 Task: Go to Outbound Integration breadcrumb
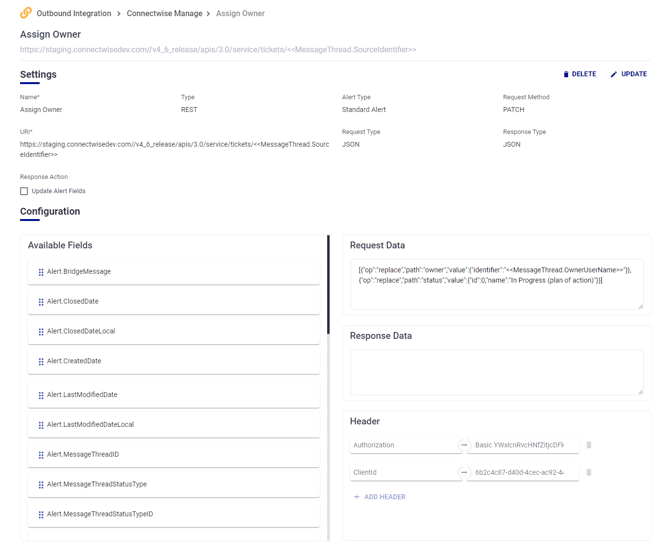click(74, 14)
